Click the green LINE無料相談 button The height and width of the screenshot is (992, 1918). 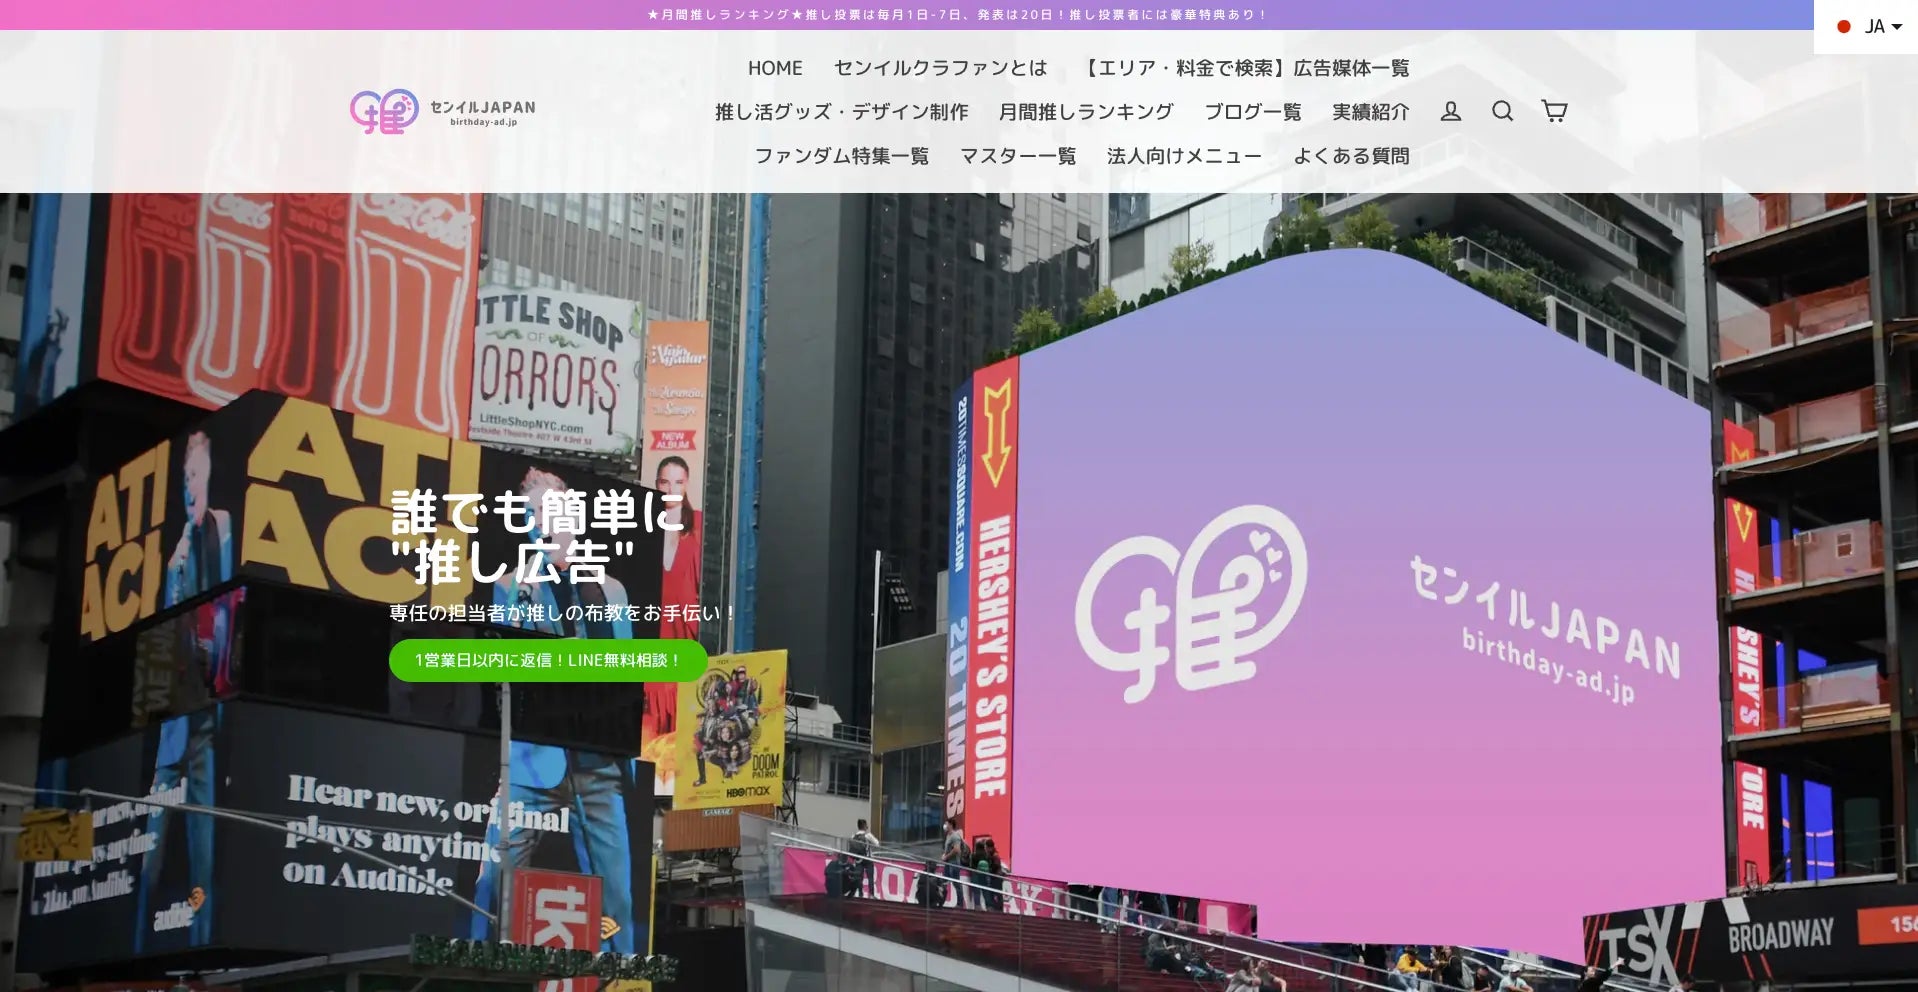pos(548,661)
